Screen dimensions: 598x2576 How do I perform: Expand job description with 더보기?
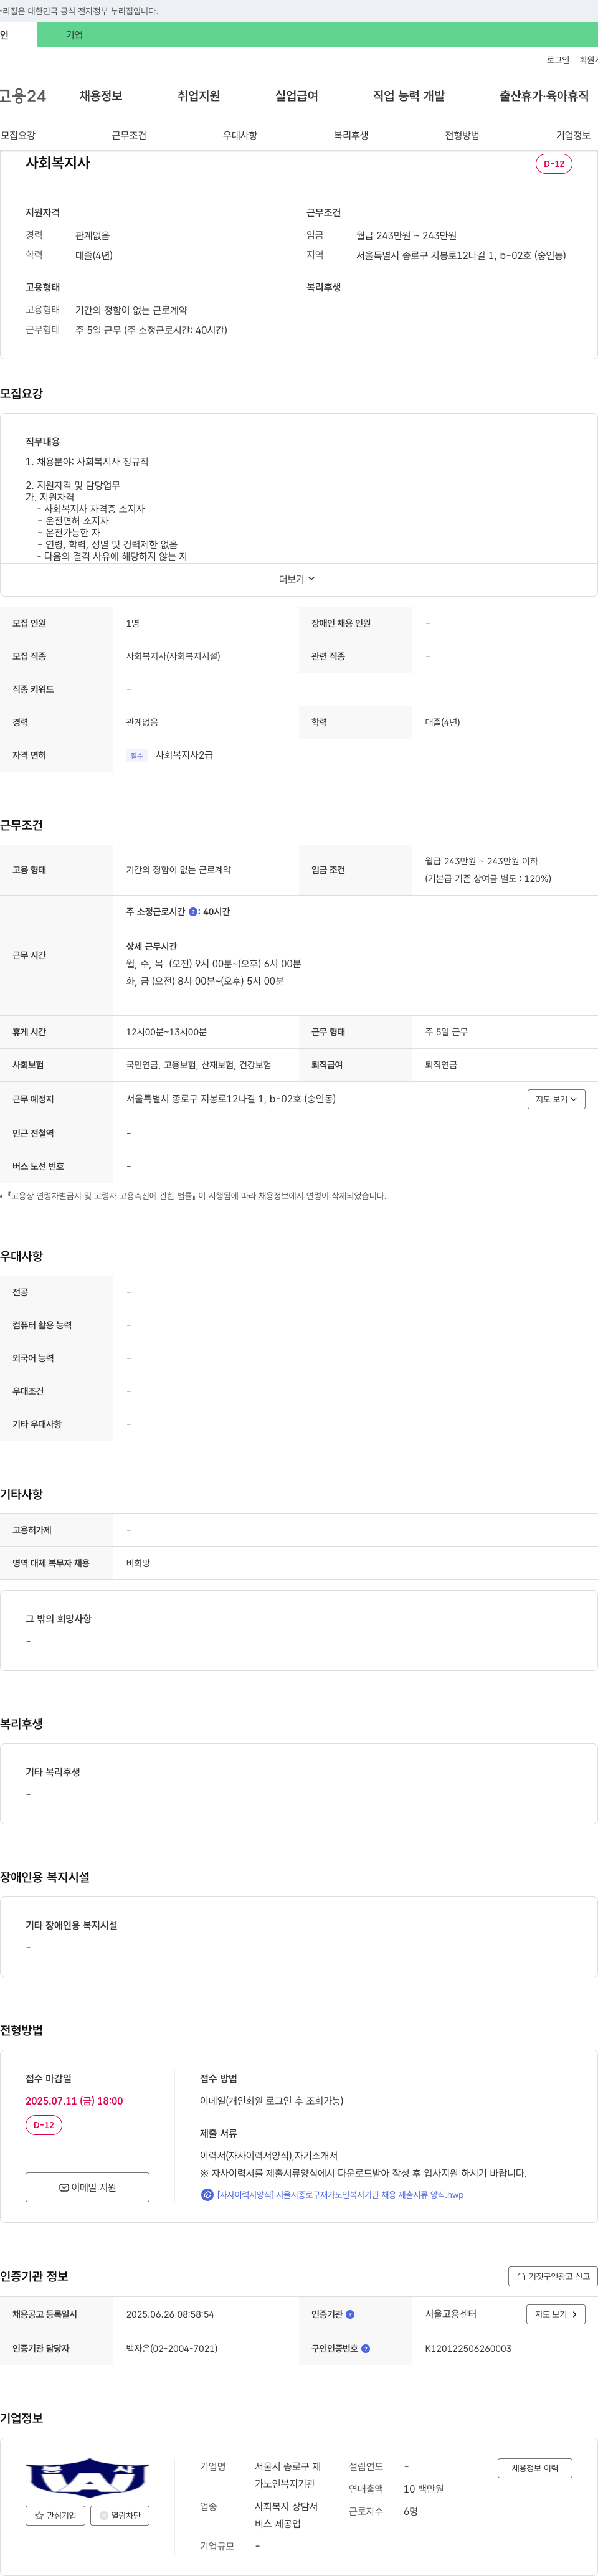pos(298,579)
